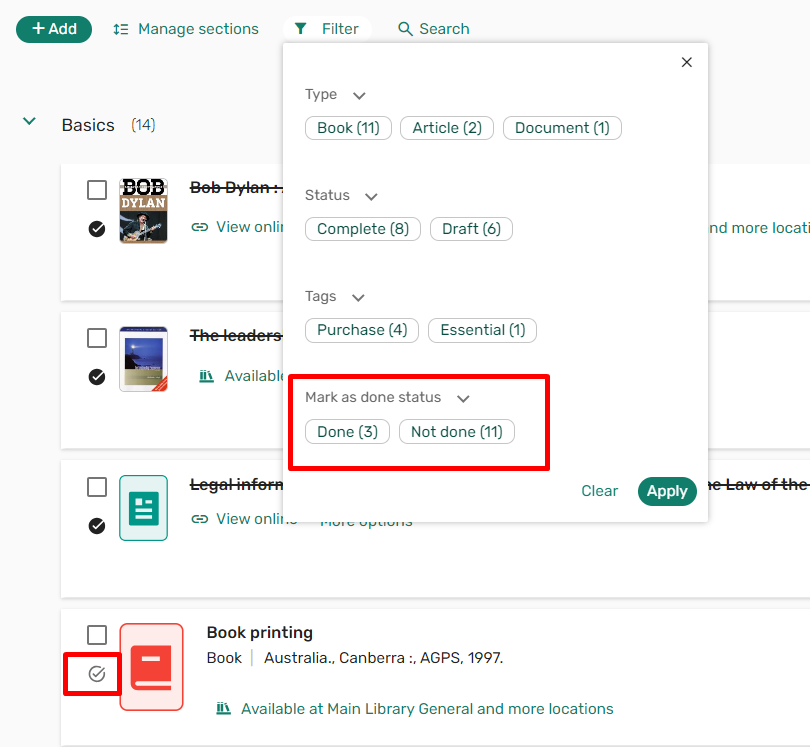Viewport: 810px width, 747px height.
Task: Toggle done checkmark on Bob Dylan item
Action: (x=97, y=228)
